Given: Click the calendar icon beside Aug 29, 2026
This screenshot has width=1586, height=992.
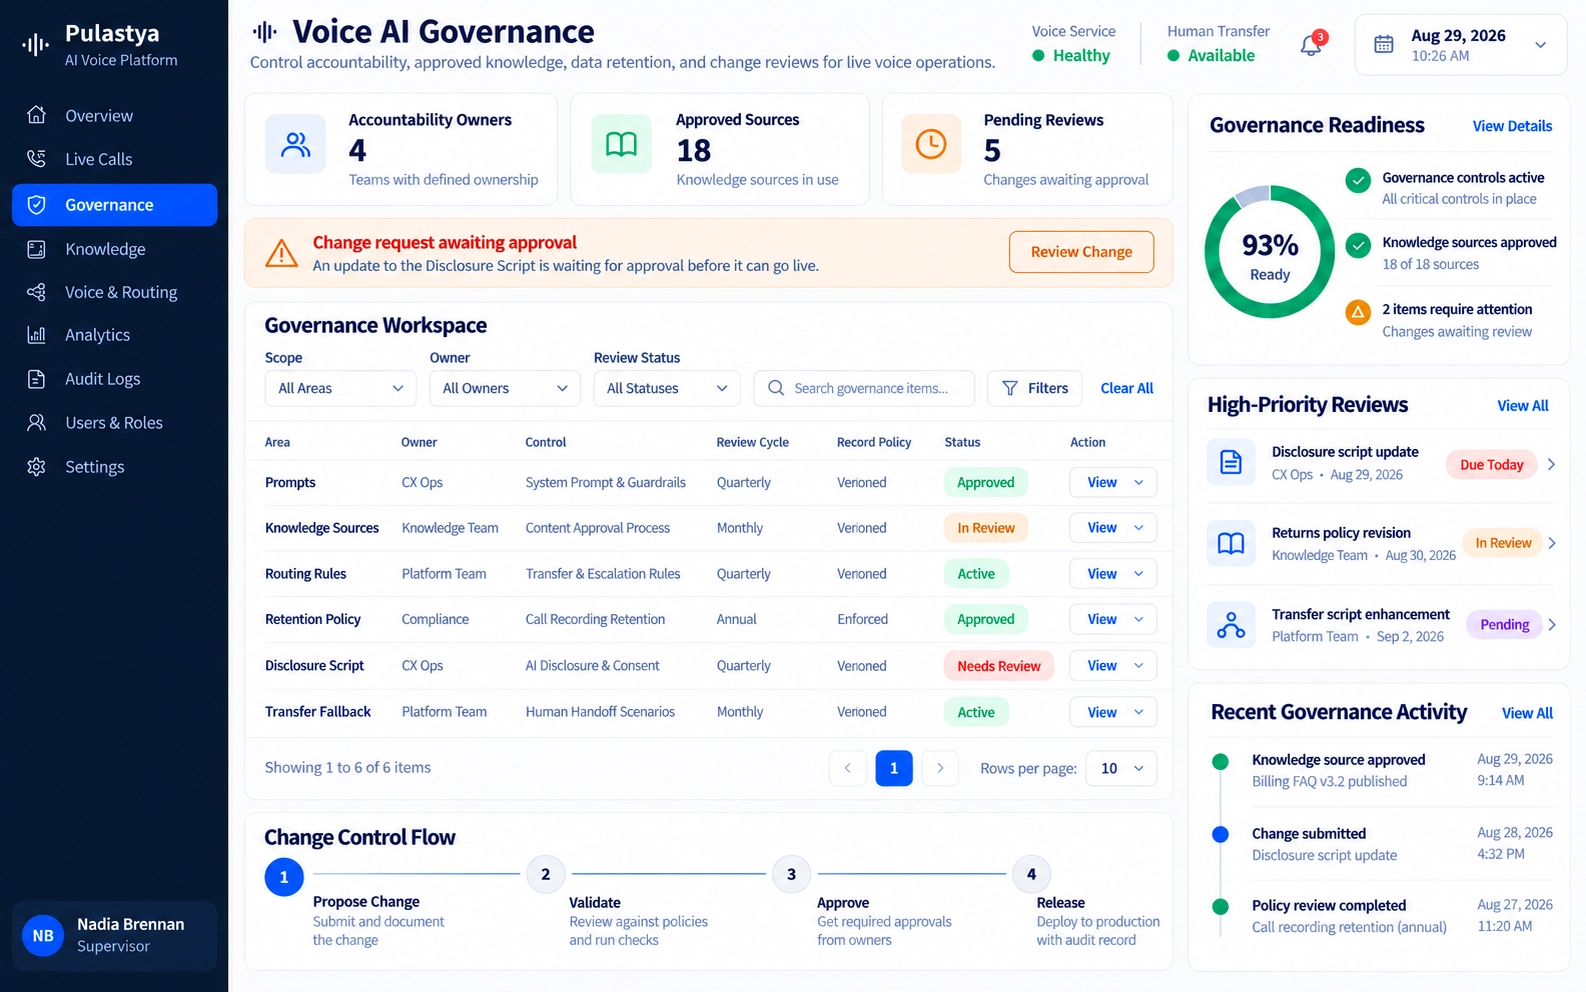Looking at the screenshot, I should pos(1384,44).
